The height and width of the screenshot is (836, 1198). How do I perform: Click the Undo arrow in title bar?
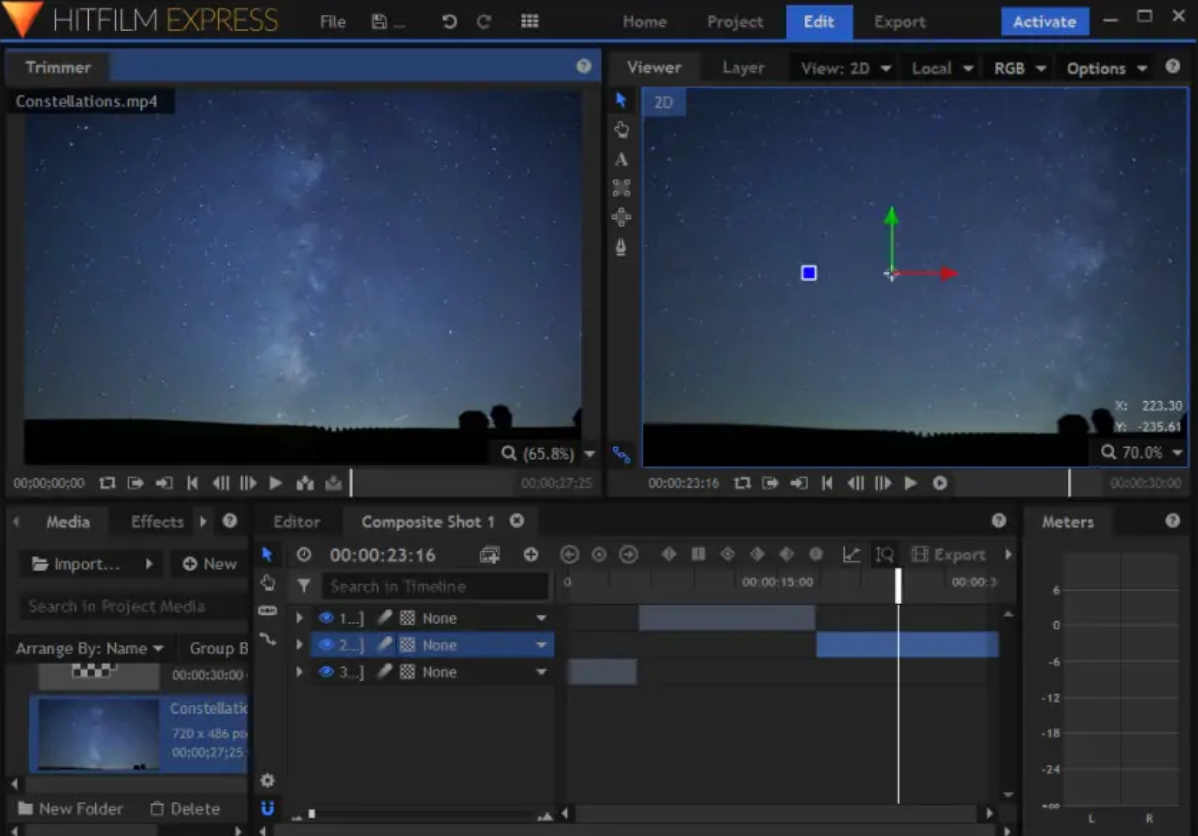pos(450,21)
